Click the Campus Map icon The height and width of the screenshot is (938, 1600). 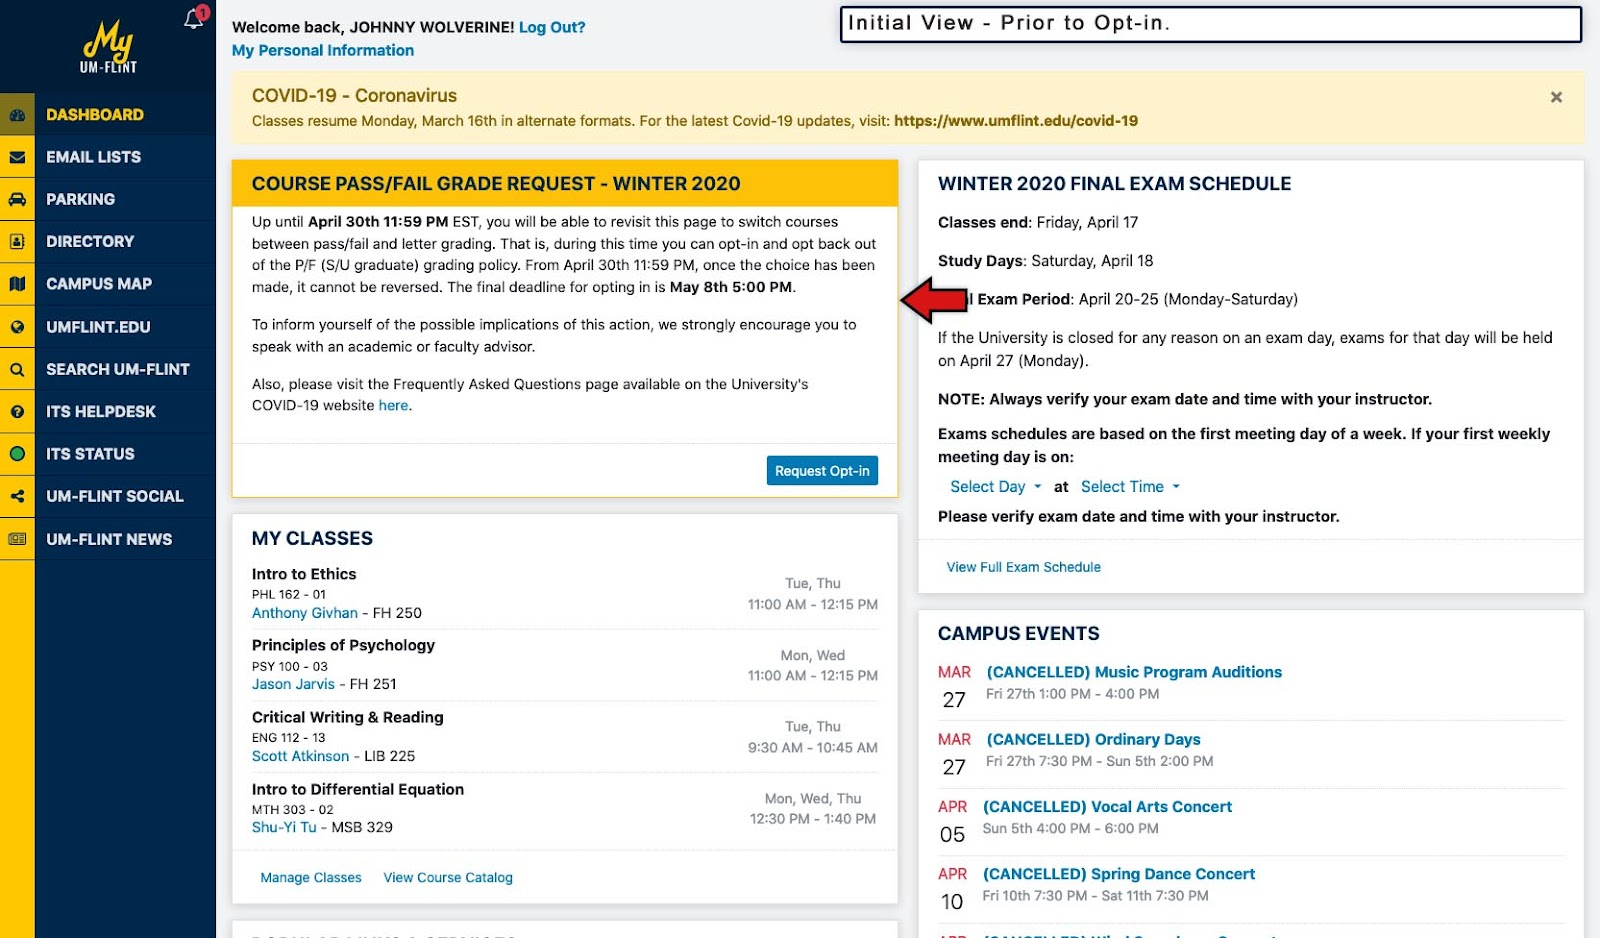pyautogui.click(x=17, y=284)
